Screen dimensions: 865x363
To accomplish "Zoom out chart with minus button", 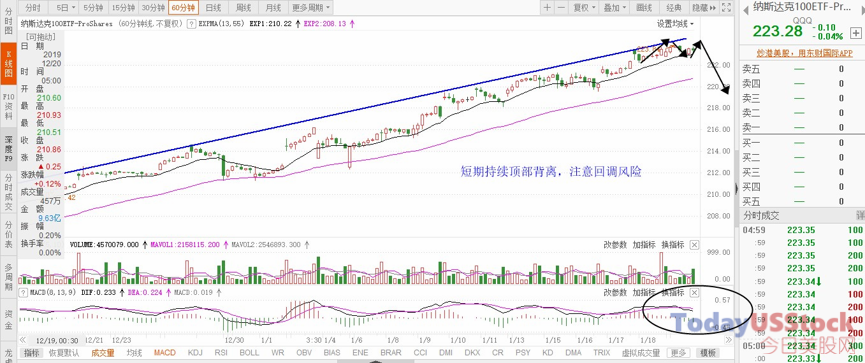I will tap(561, 8).
